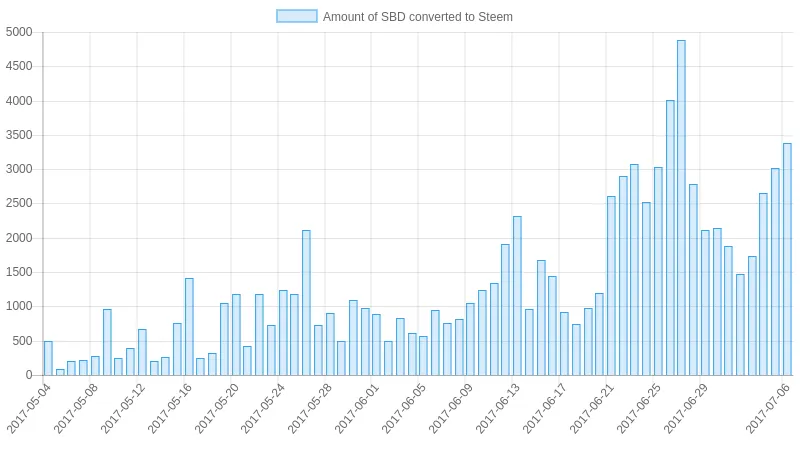Click the x-axis date 2017-05-20

pyautogui.click(x=216, y=409)
